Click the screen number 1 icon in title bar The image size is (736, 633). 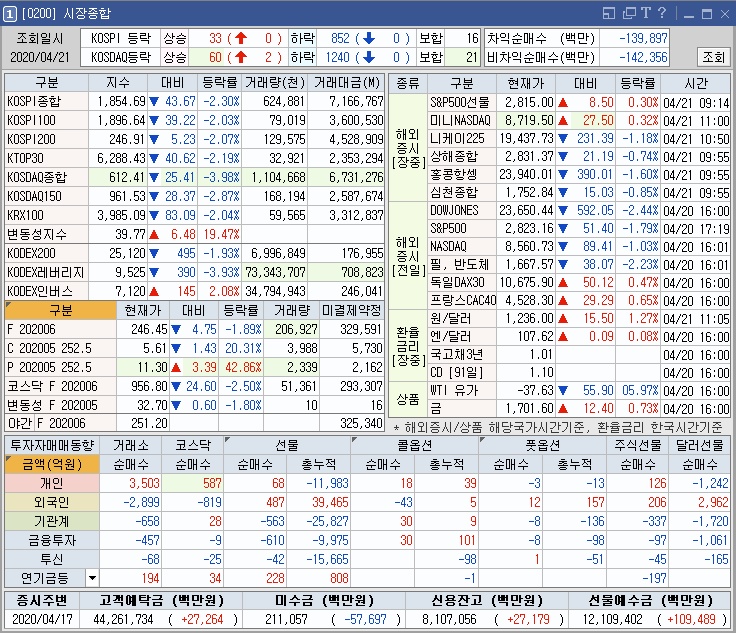pyautogui.click(x=9, y=14)
